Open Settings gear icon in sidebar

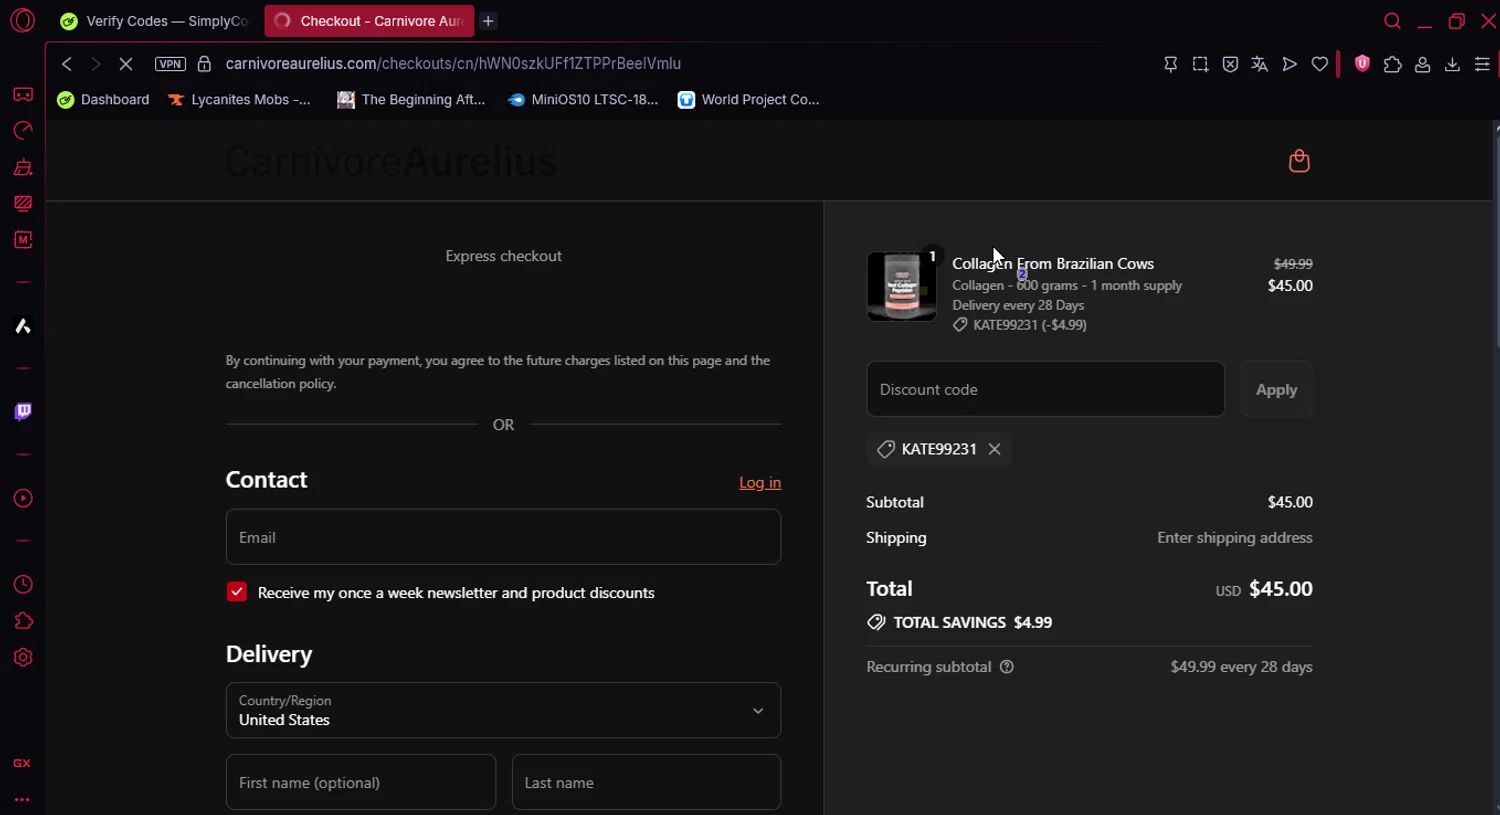pyautogui.click(x=23, y=658)
